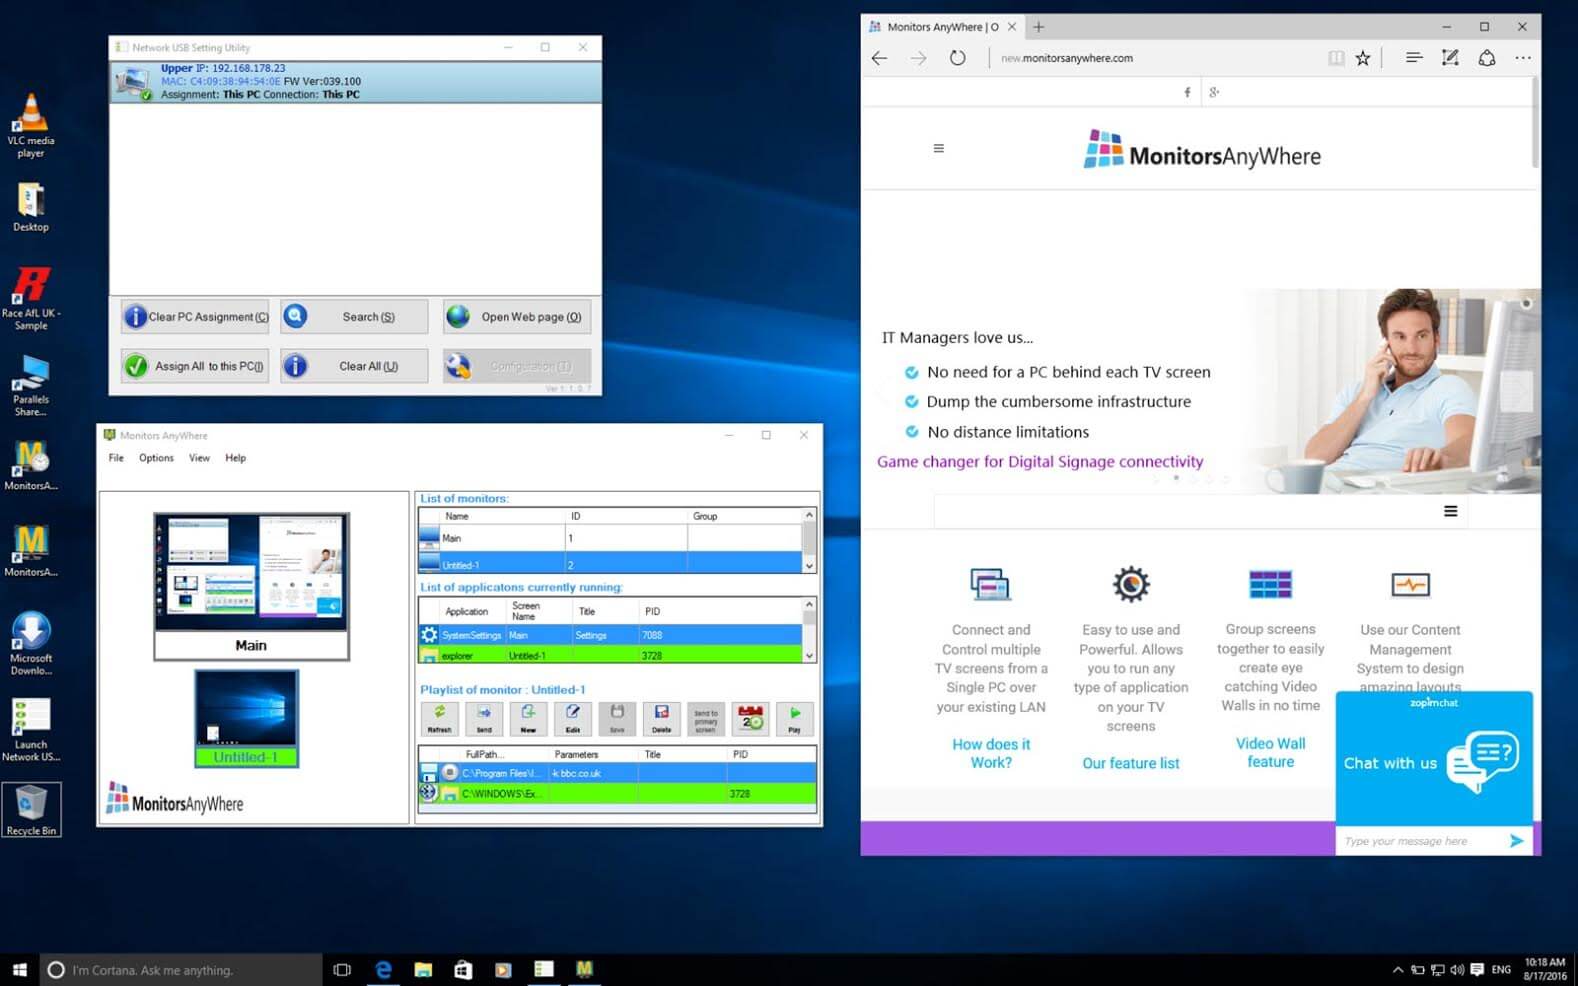Click Clear All button in Network USB utility
1578x986 pixels.
pos(354,366)
